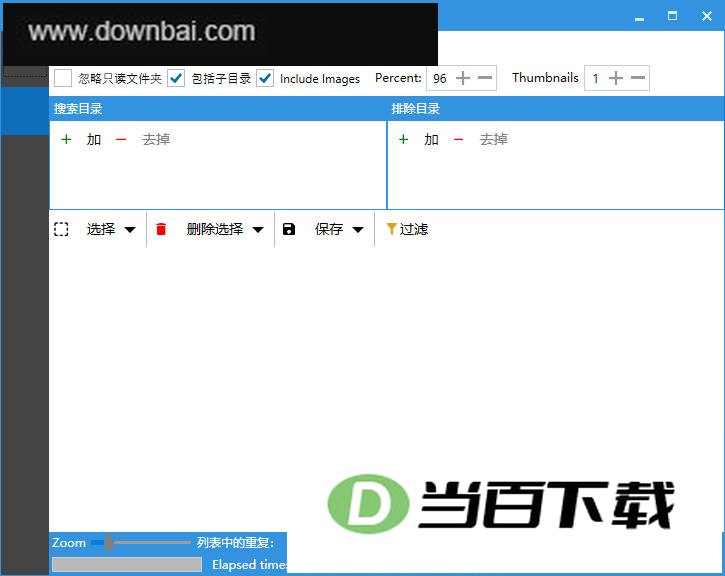Click green plus icon under 搜索目录
Screen dimensions: 725x576
[x=66, y=139]
